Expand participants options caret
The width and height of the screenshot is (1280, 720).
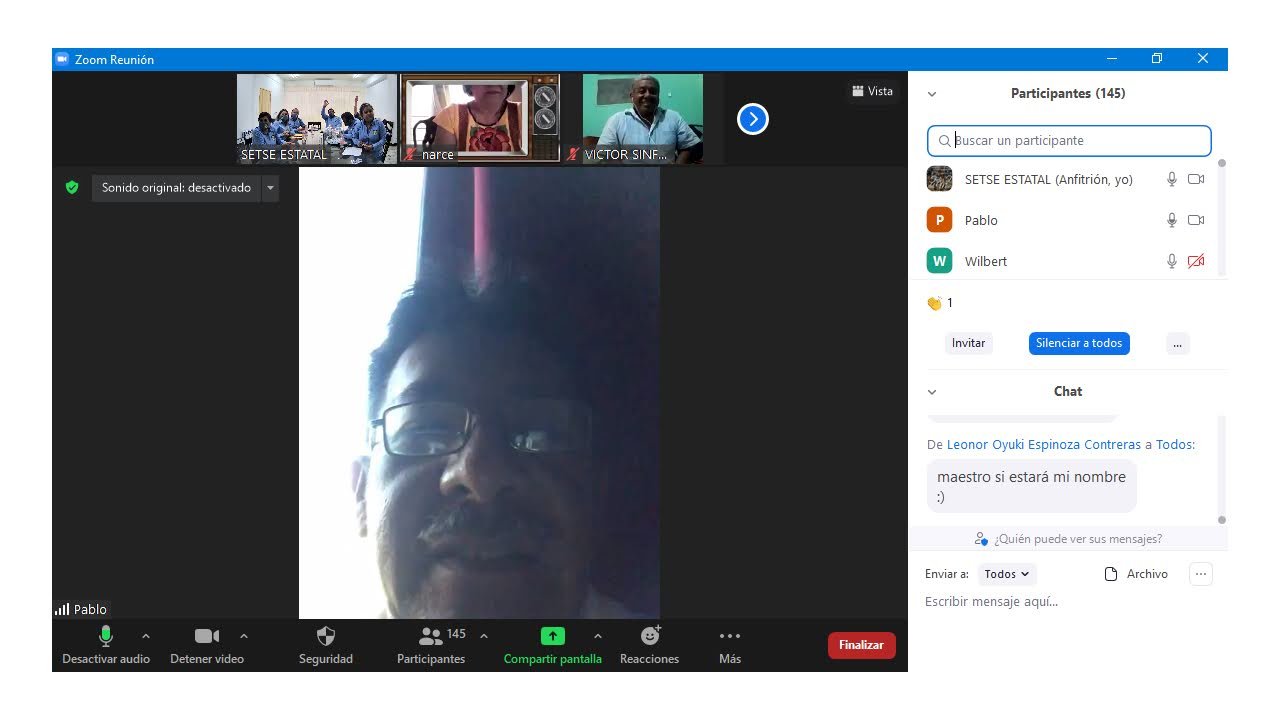(484, 636)
